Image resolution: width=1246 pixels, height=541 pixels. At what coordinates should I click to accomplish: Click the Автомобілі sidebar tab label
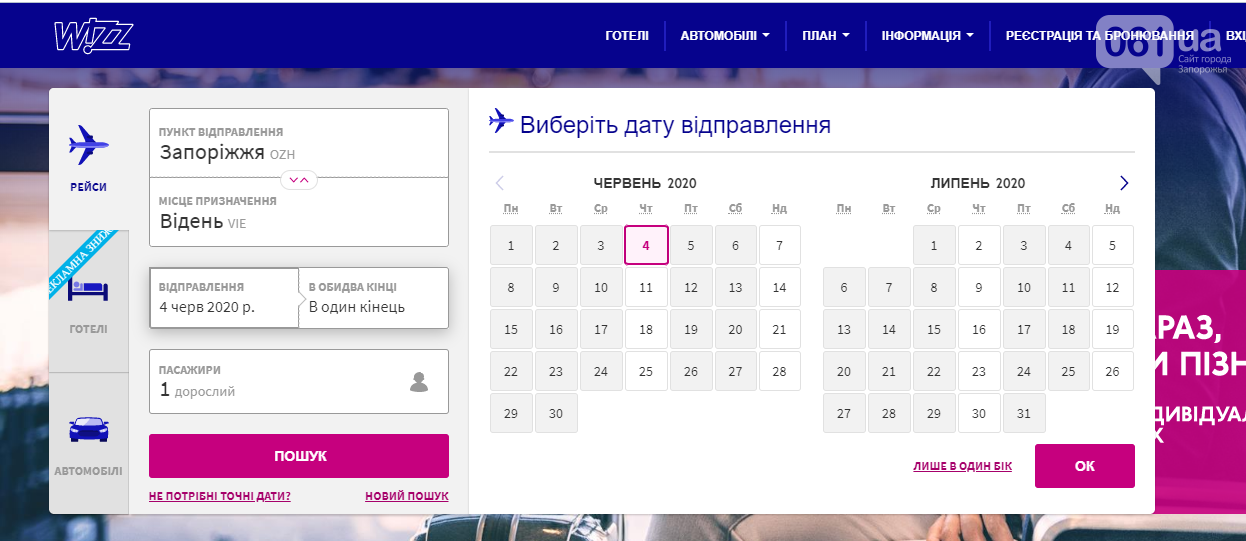click(x=89, y=471)
